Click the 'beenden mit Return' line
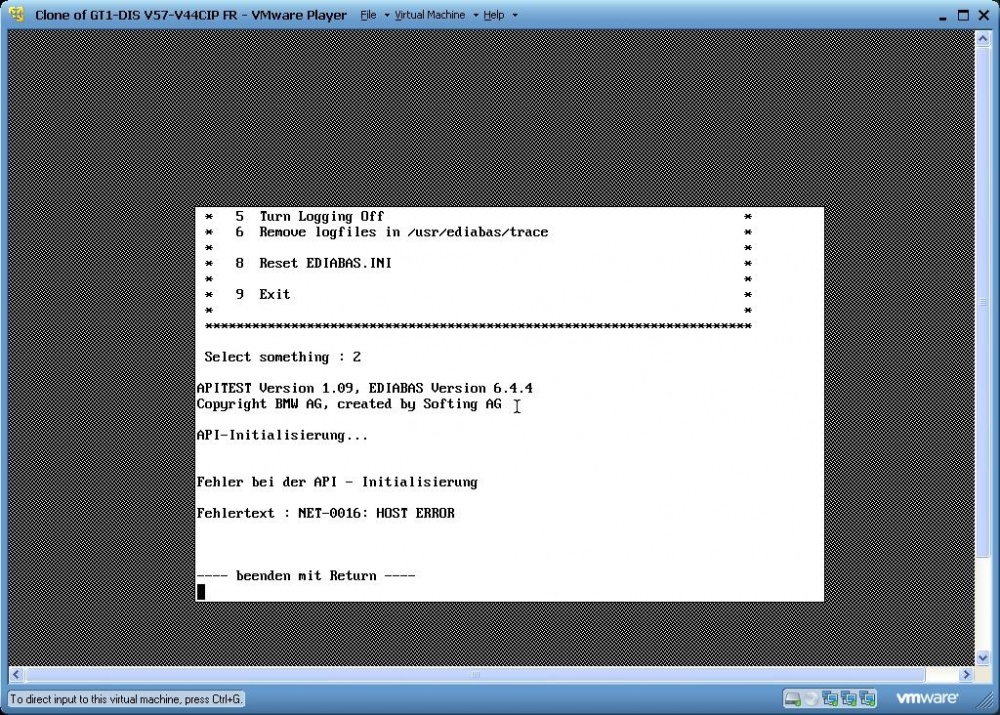This screenshot has width=1000, height=715. pos(306,575)
